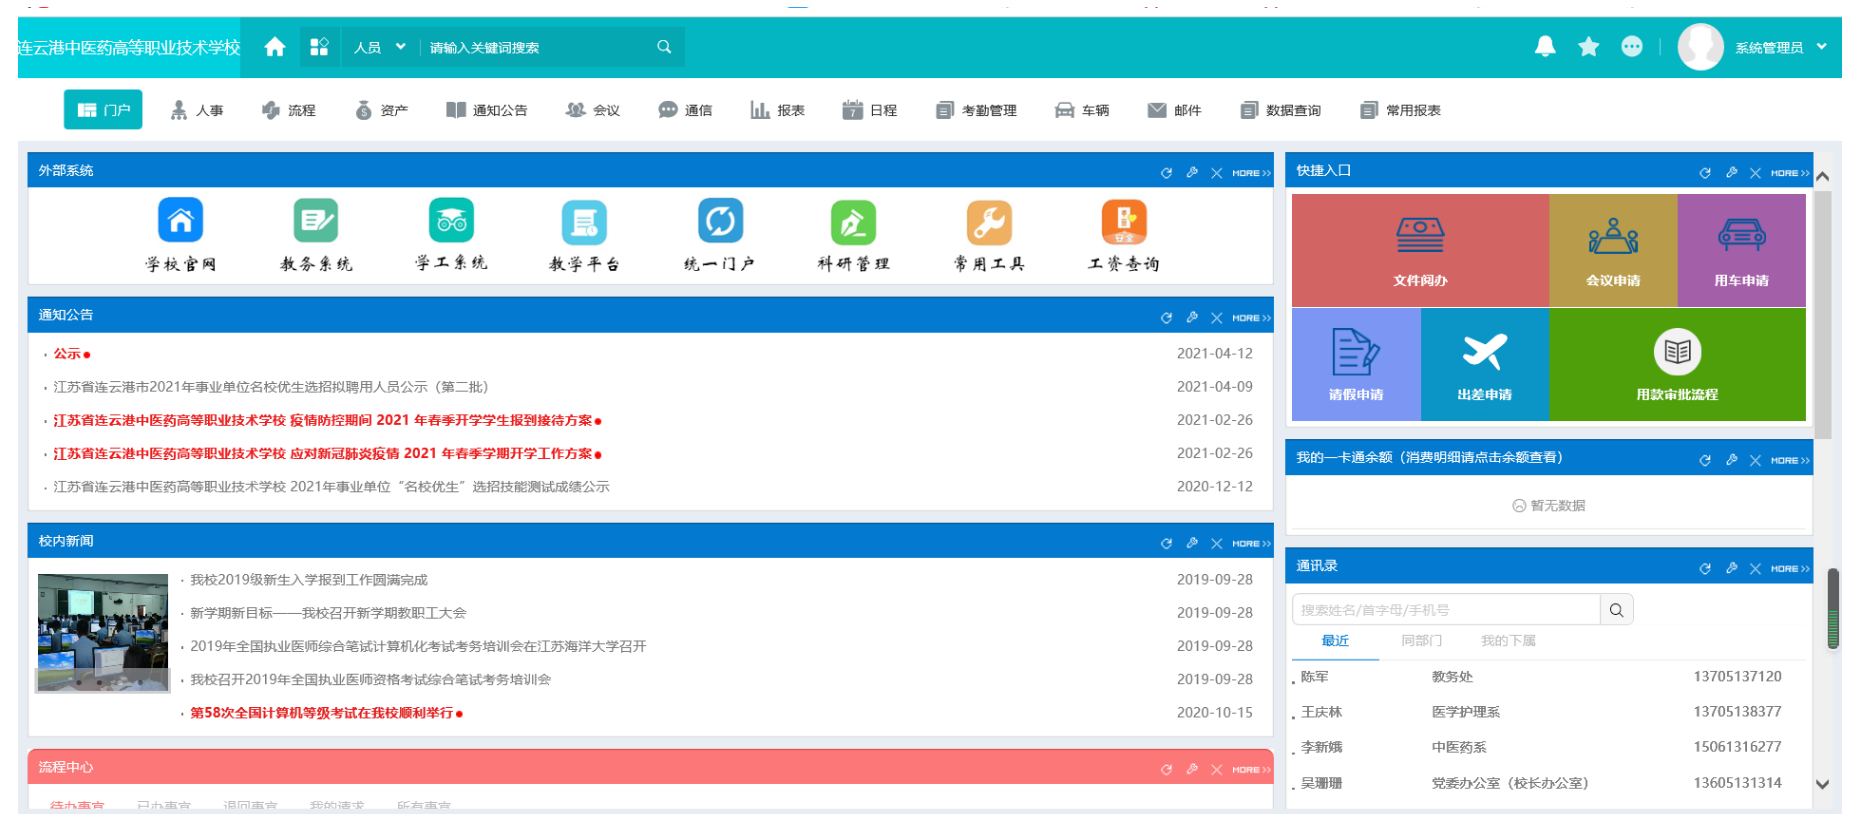Screen dimensions: 1860x822
Task: Open the 用款审批流程 tile
Action: click(x=1677, y=364)
